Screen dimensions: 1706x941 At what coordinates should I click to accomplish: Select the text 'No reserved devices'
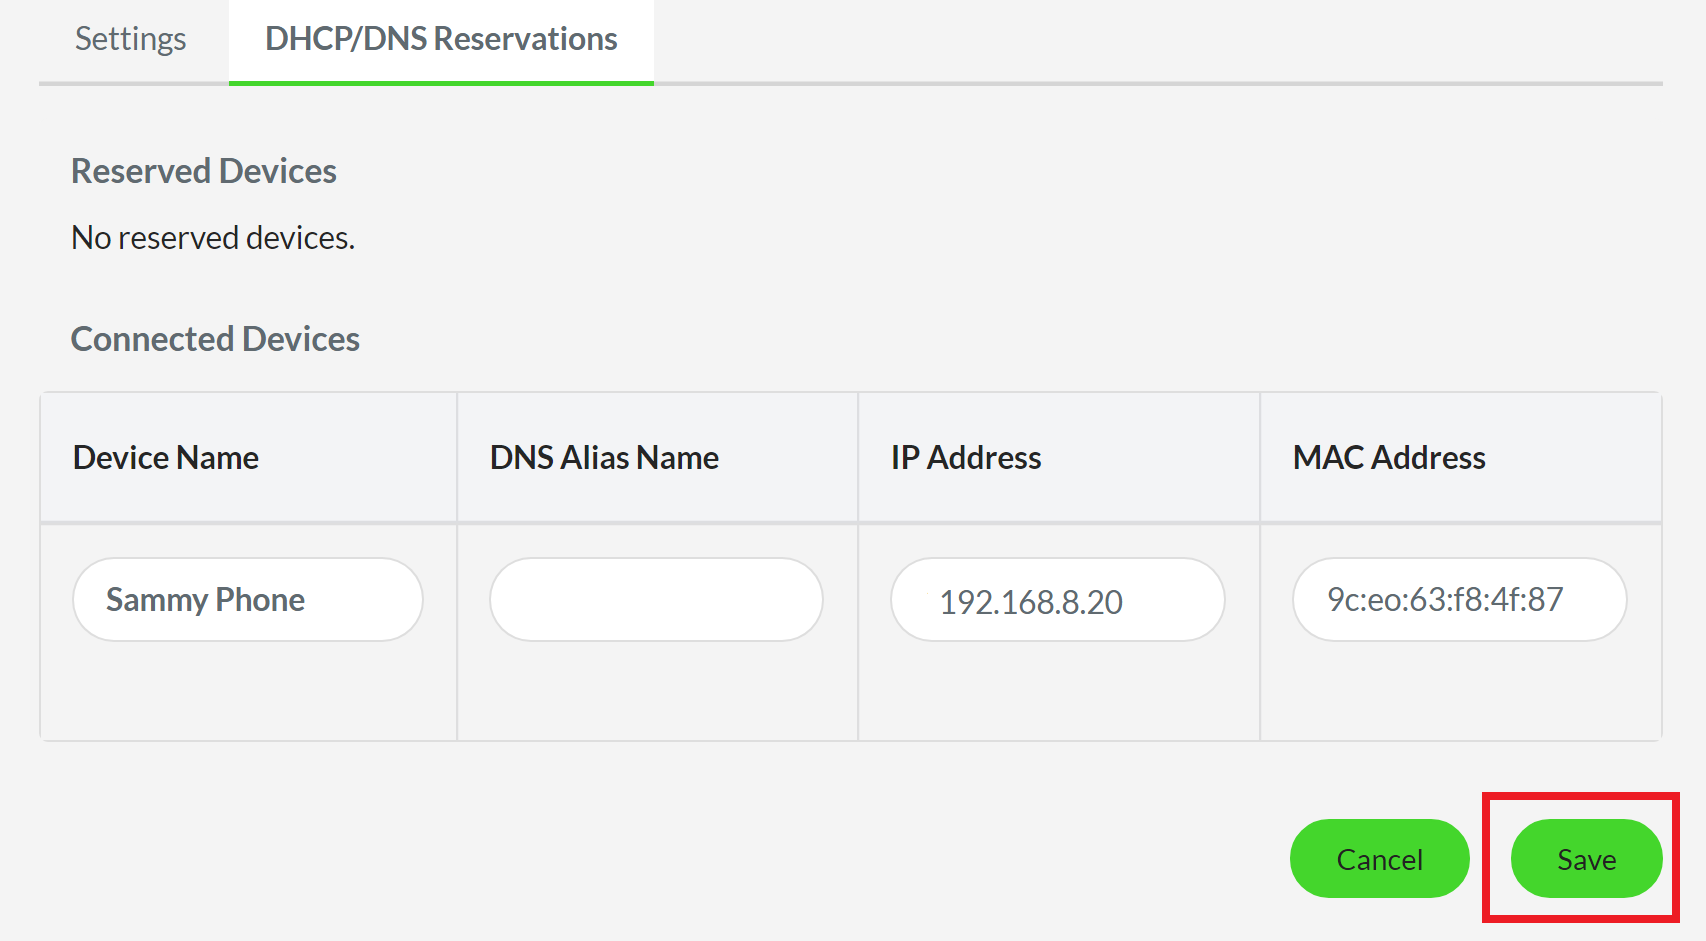pyautogui.click(x=211, y=237)
